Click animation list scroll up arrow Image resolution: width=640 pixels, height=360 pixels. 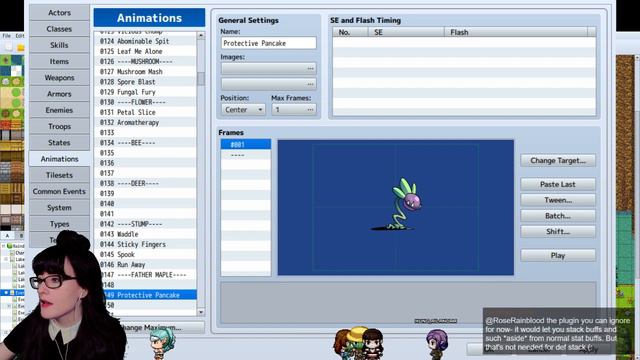pyautogui.click(x=201, y=36)
